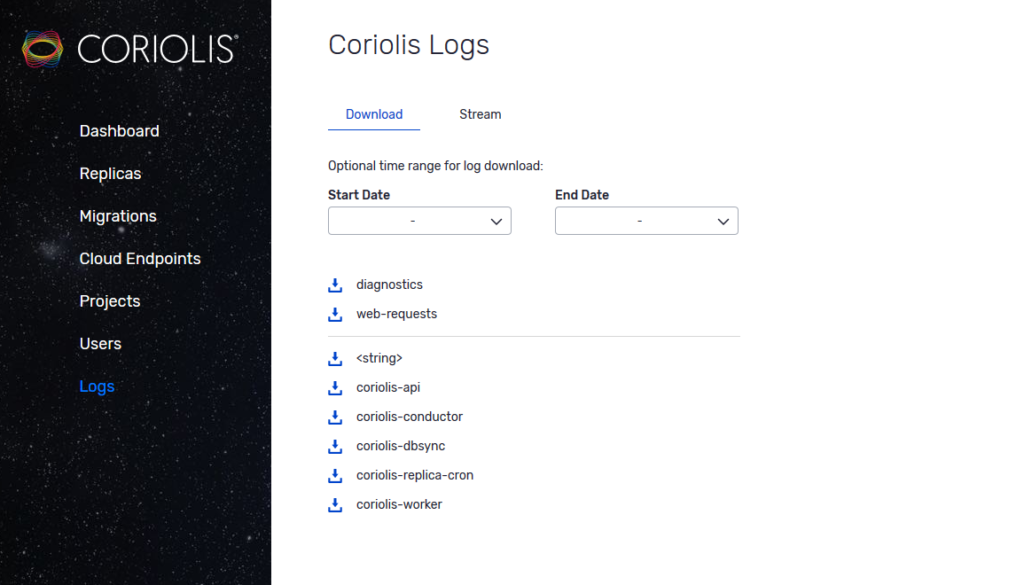Download the diagnostics log via its download icon
This screenshot has height=585, width=1024.
click(x=334, y=284)
